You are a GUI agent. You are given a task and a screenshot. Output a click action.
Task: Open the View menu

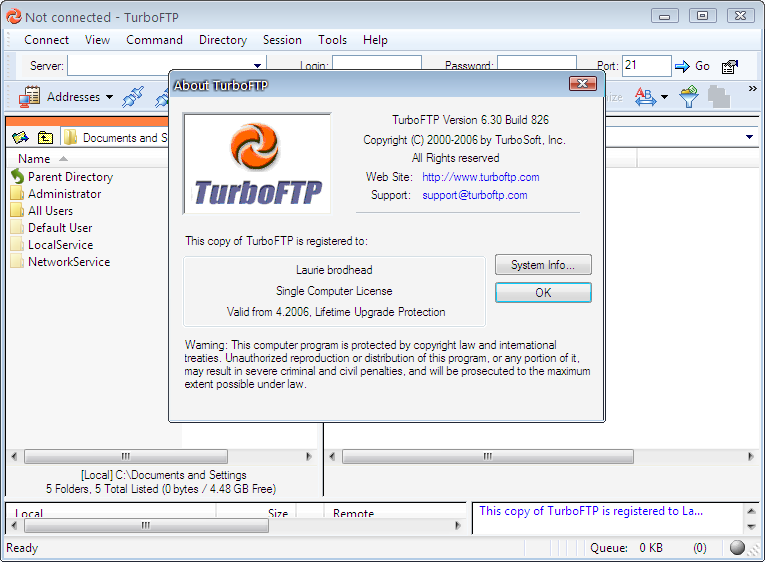[97, 40]
